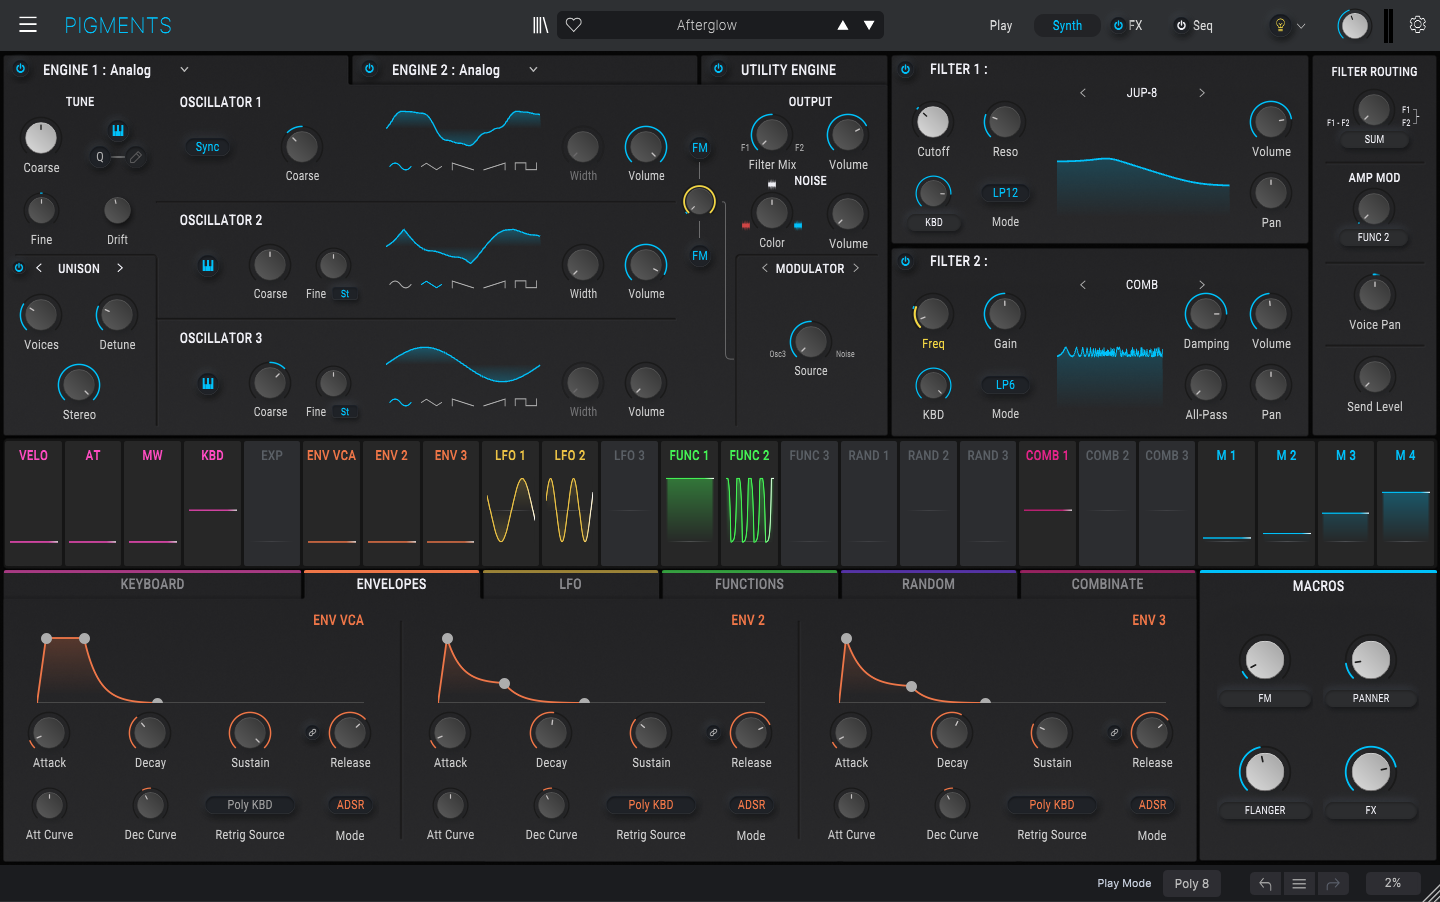1440x902 pixels.
Task: Open the history list icon
Action: (1299, 884)
